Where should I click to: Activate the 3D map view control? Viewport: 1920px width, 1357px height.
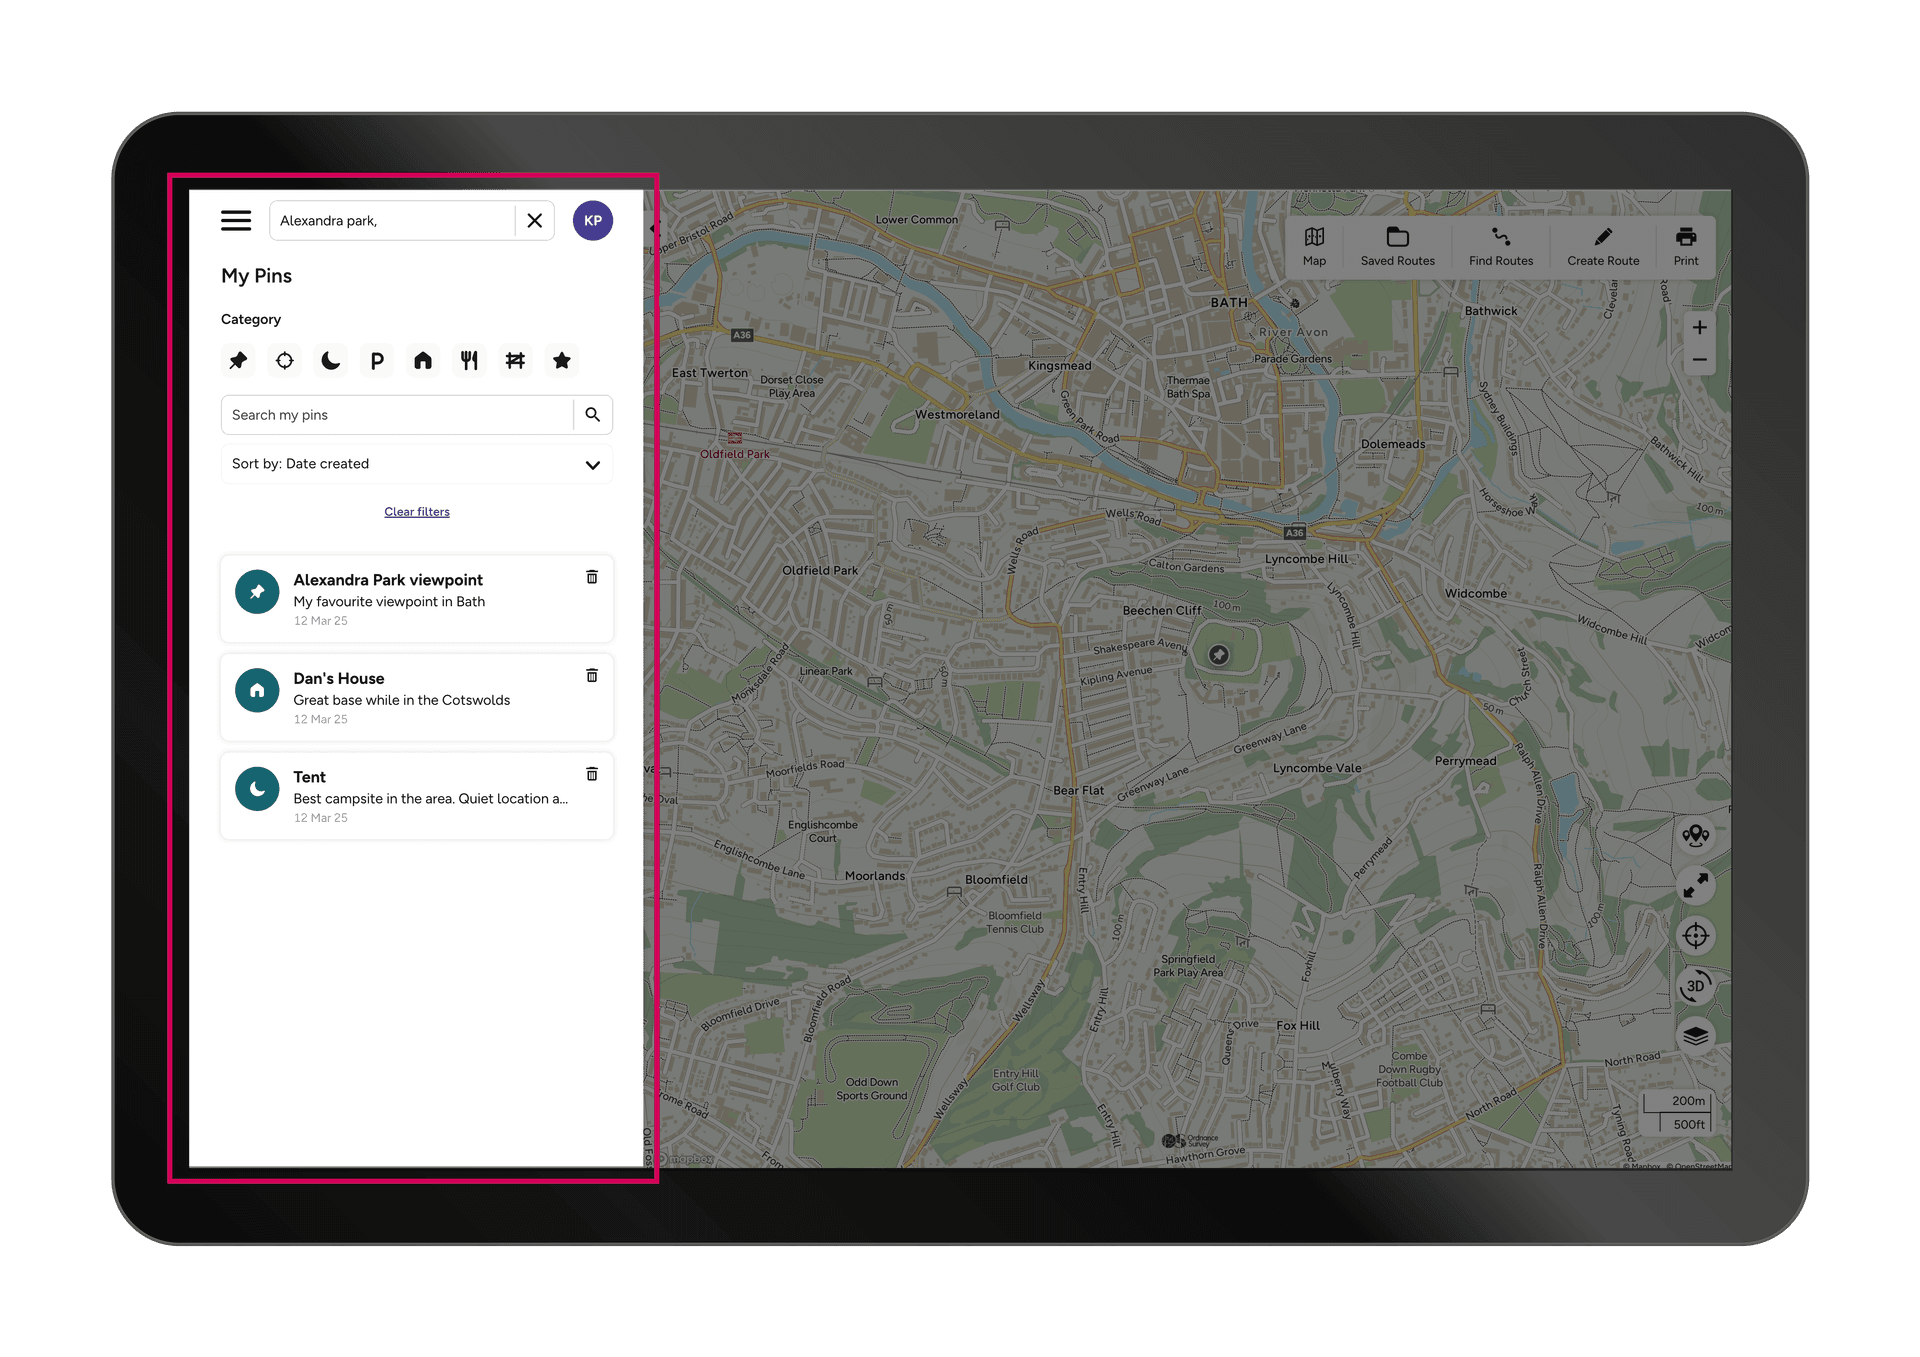tap(1696, 987)
